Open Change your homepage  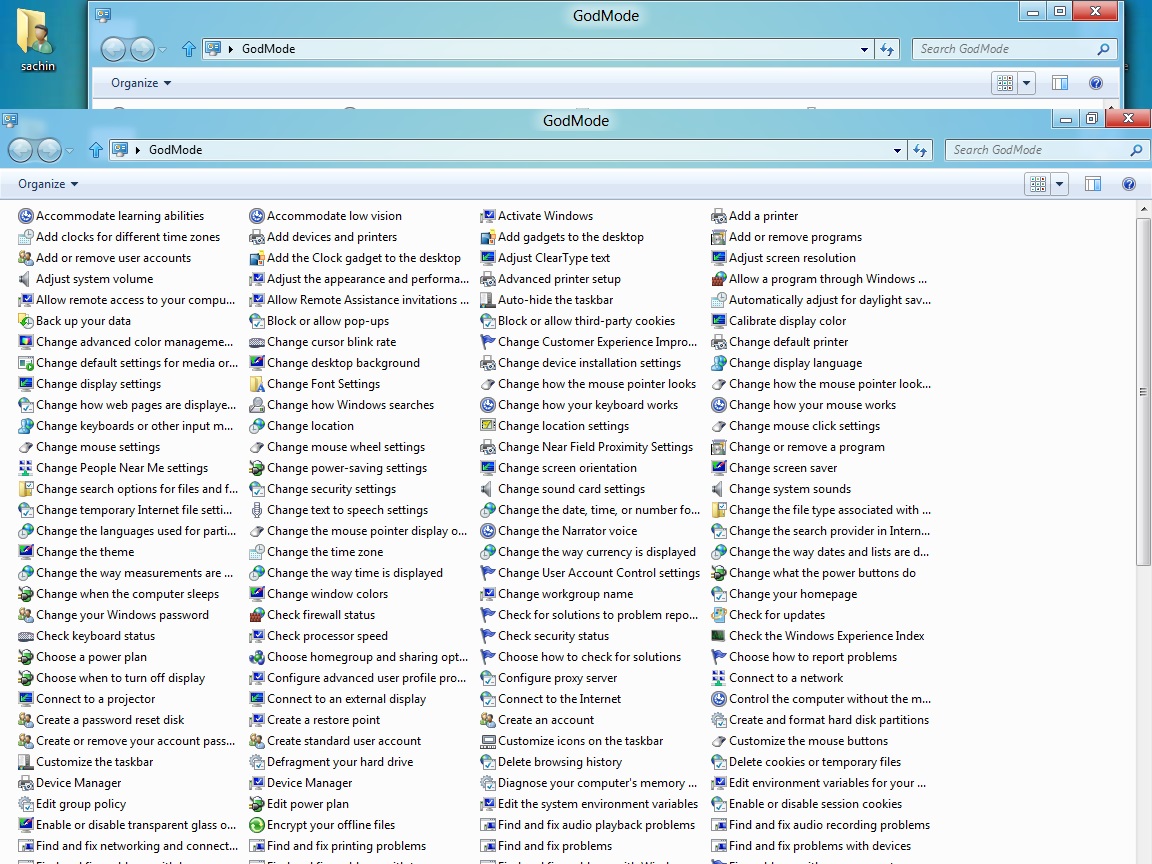click(x=793, y=594)
